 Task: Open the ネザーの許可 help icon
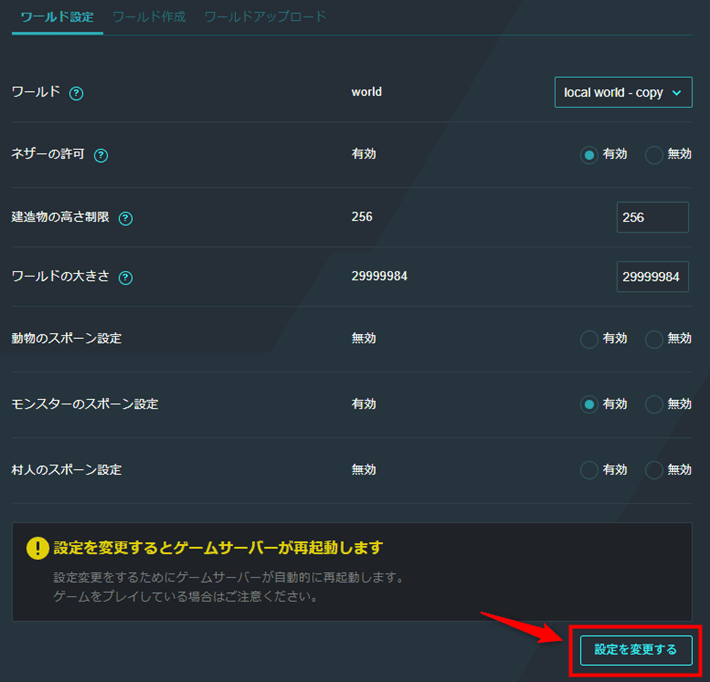[x=101, y=156]
